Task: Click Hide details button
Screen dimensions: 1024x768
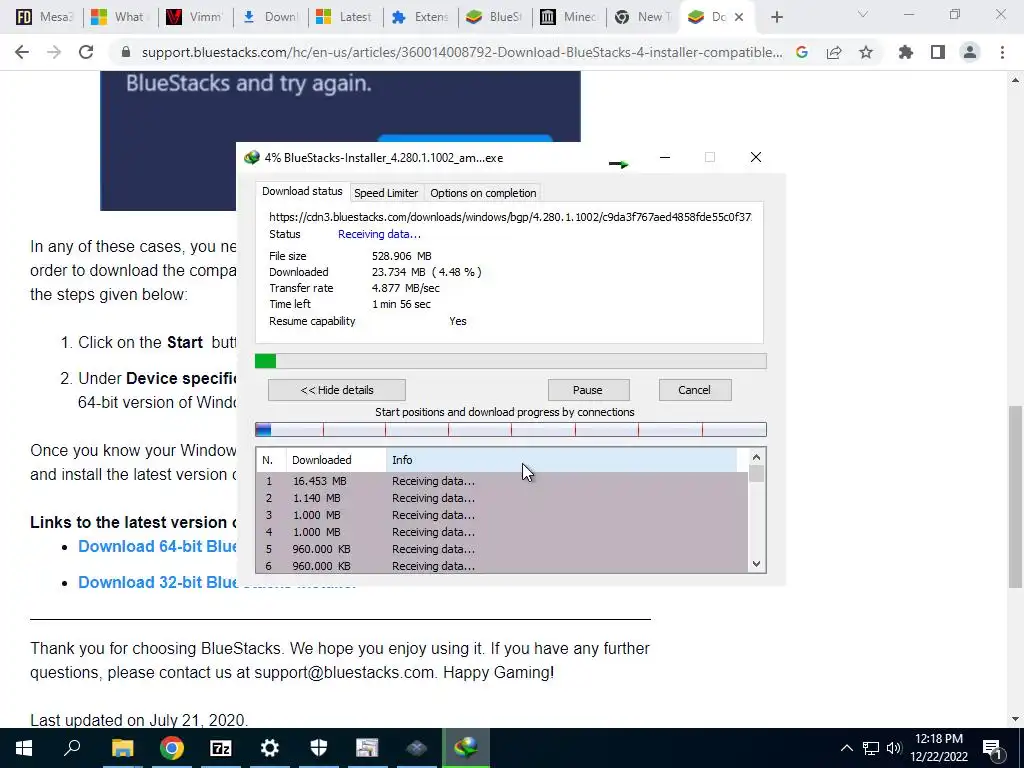Action: point(337,390)
